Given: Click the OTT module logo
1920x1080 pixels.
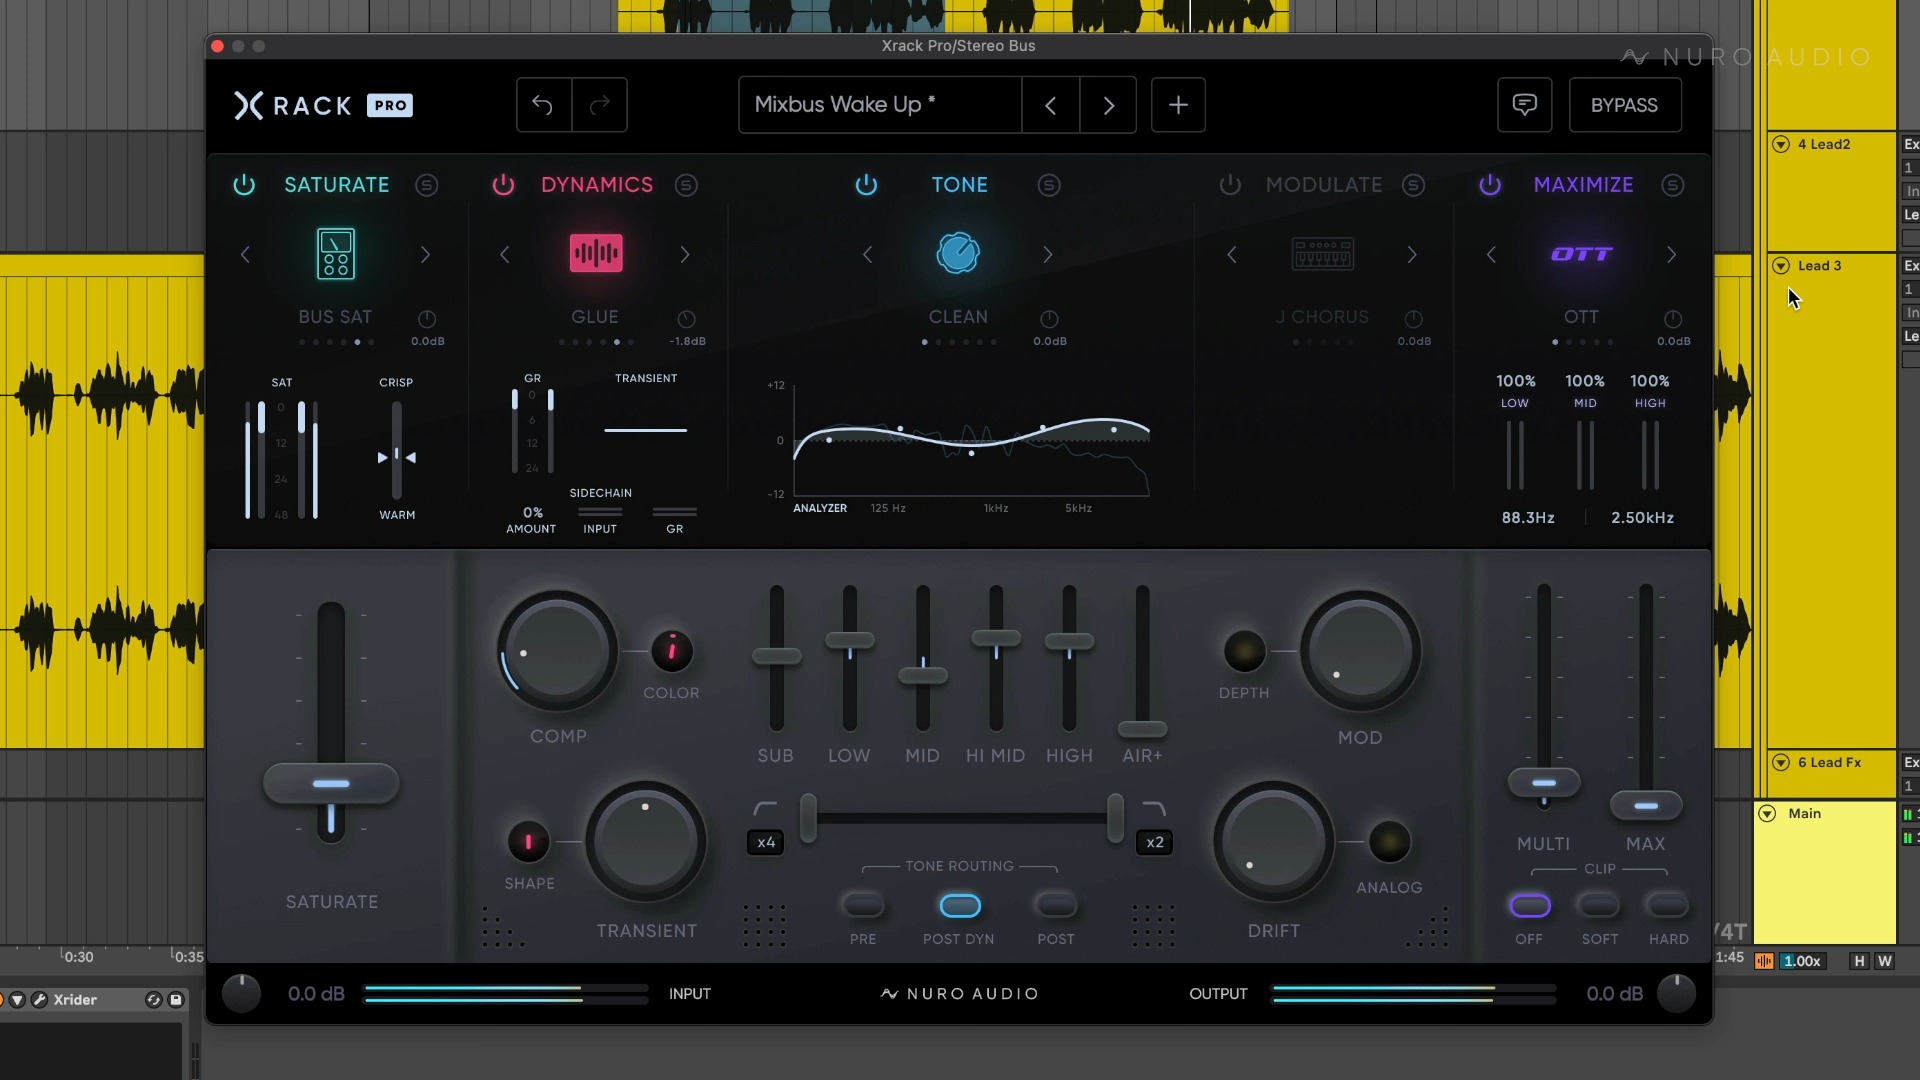Looking at the screenshot, I should pos(1581,254).
